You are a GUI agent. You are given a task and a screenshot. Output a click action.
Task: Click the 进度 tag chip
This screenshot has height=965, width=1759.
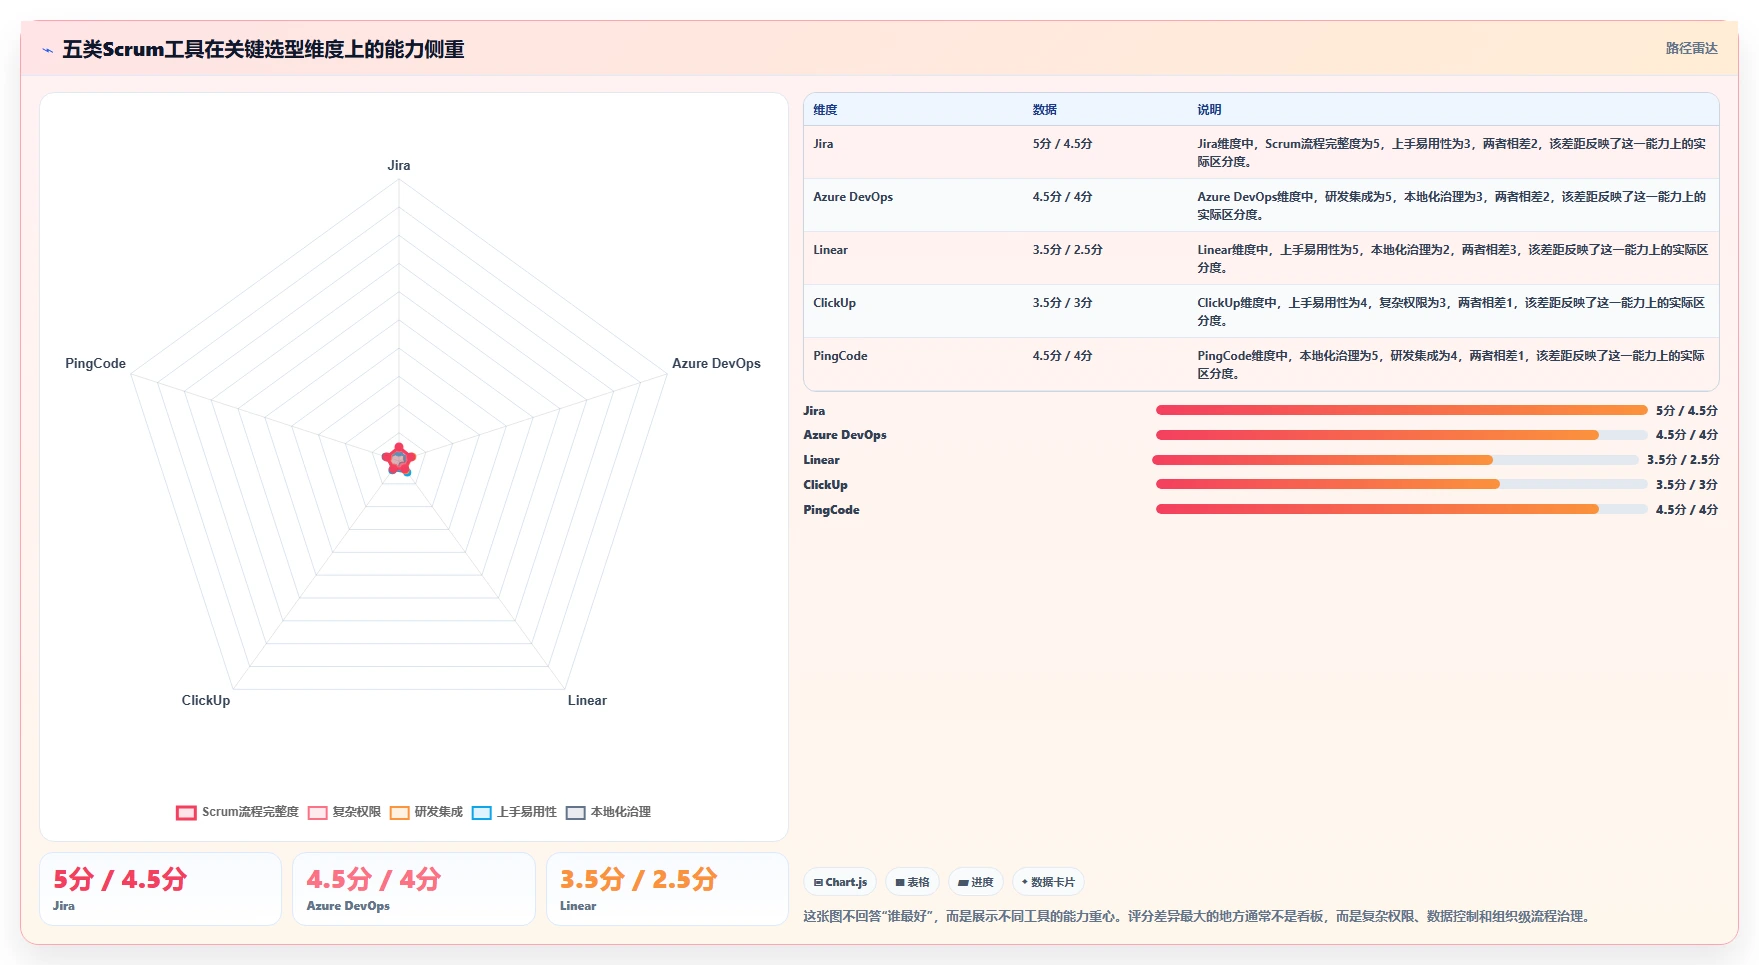[976, 882]
